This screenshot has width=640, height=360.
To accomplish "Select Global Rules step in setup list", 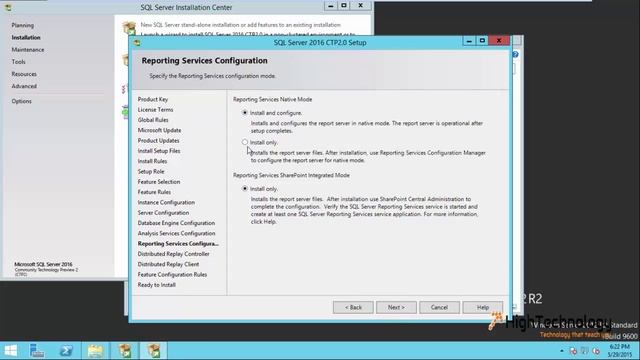I will click(x=153, y=120).
